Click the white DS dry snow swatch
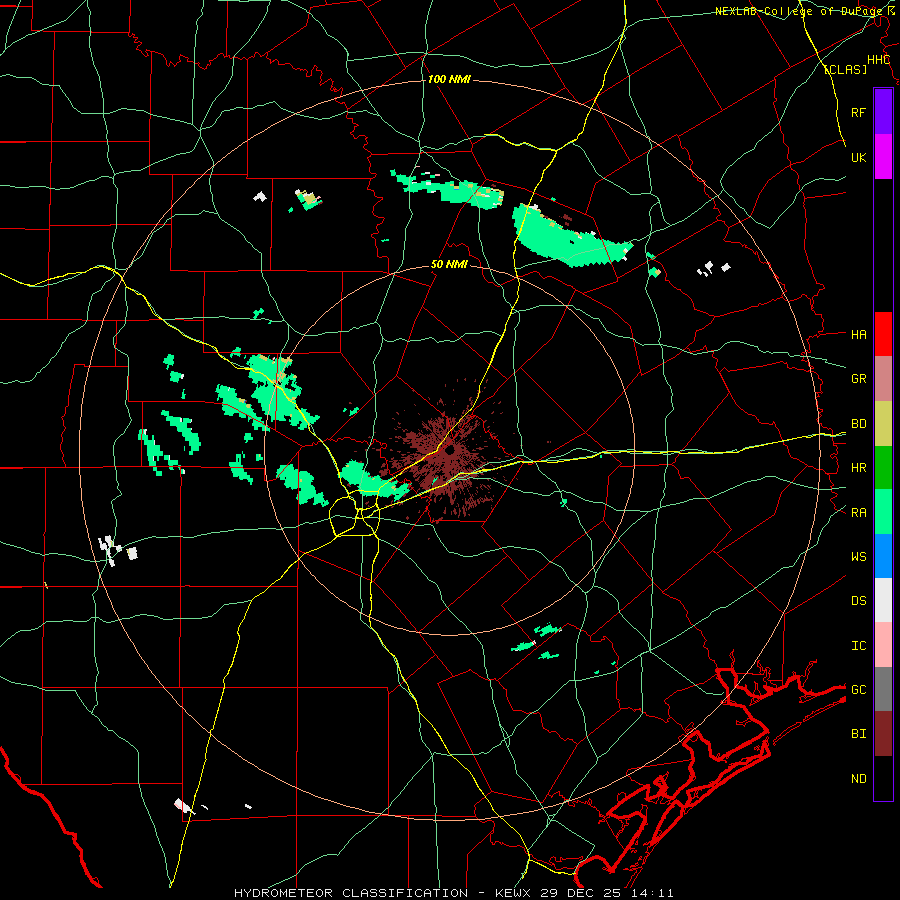The width and height of the screenshot is (900, 900). tap(883, 600)
